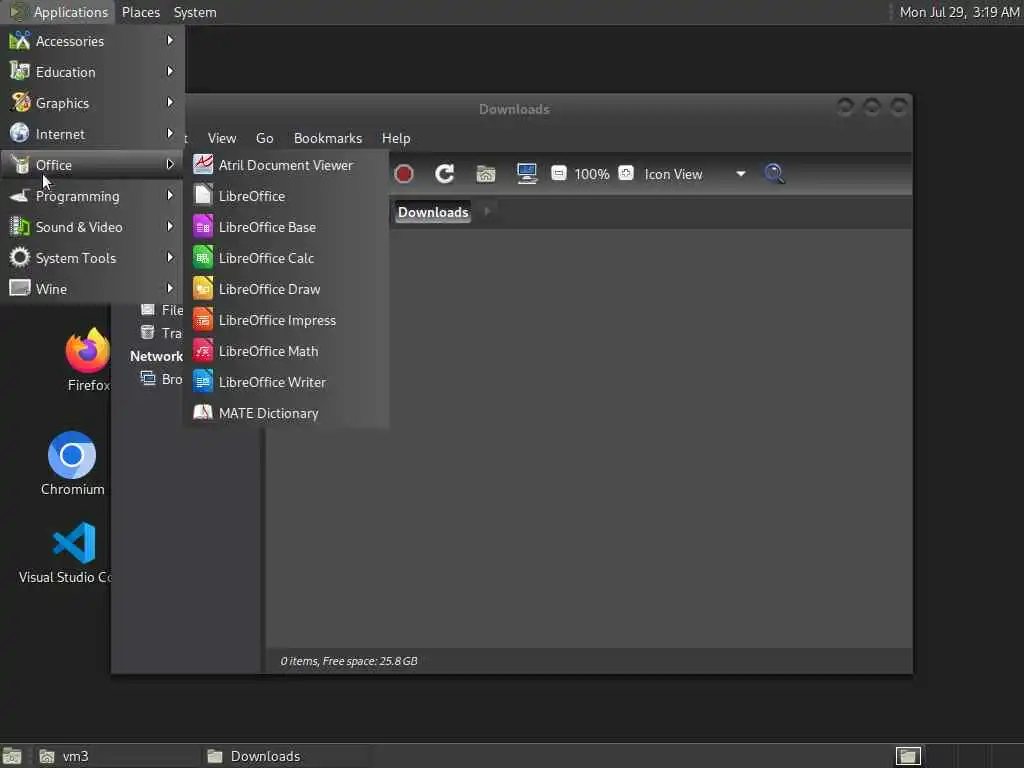Expand the Accessories submenu
Image resolution: width=1024 pixels, height=768 pixels.
click(92, 41)
